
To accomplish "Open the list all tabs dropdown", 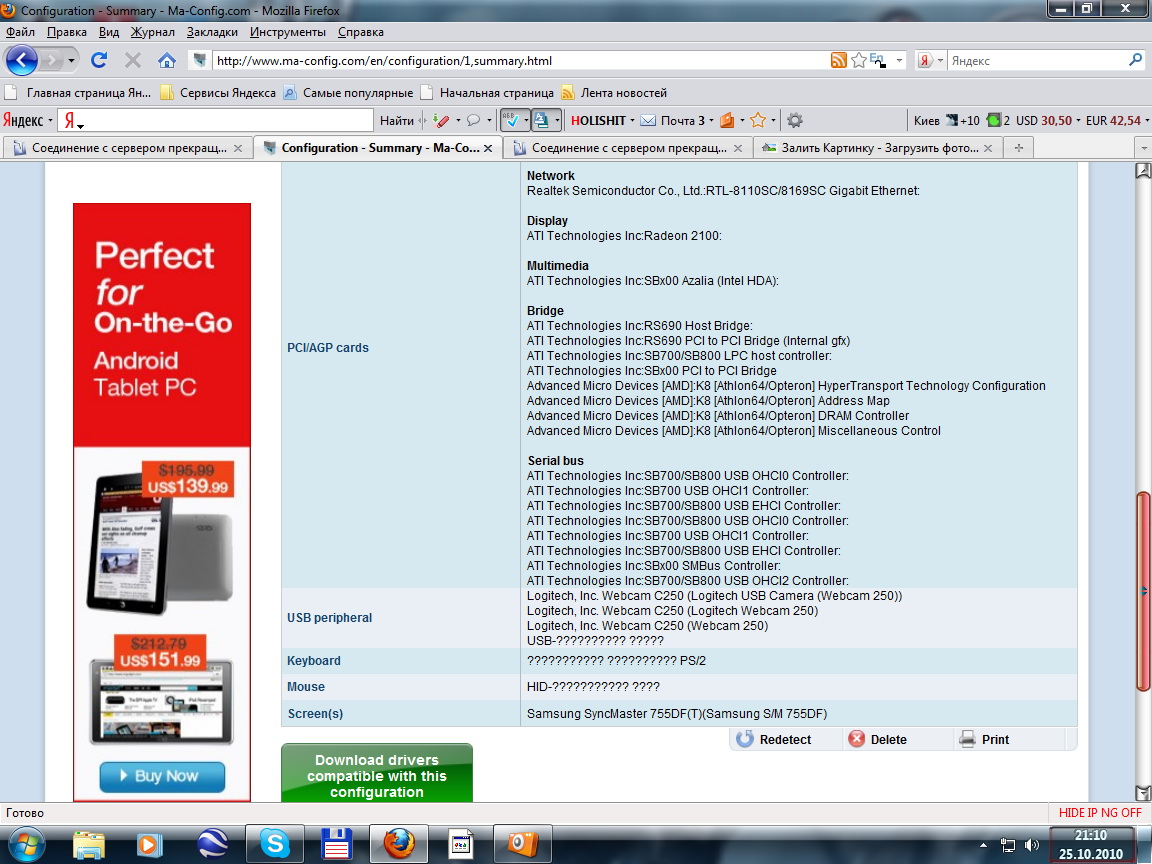I will click(x=1143, y=148).
